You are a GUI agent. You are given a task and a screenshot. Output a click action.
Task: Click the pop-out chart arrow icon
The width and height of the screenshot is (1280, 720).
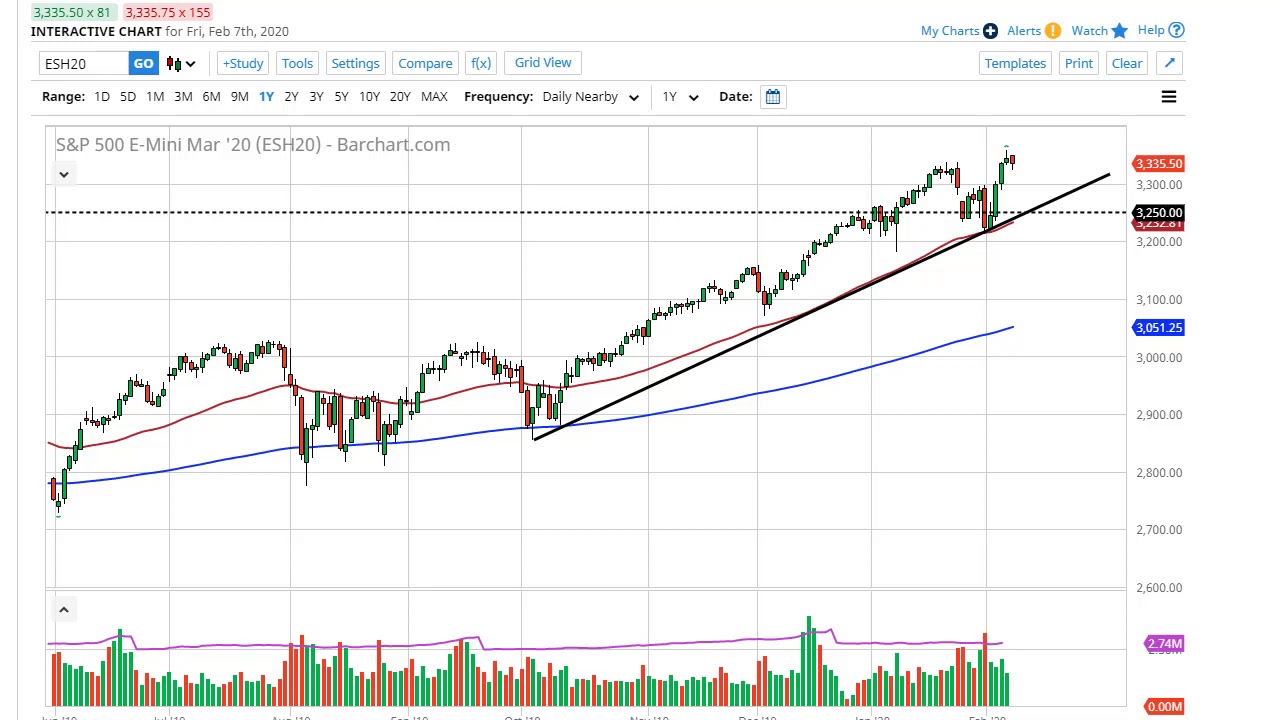point(1169,64)
